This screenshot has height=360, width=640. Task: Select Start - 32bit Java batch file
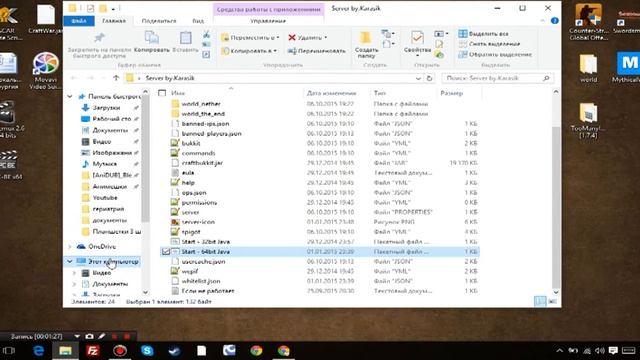point(205,242)
